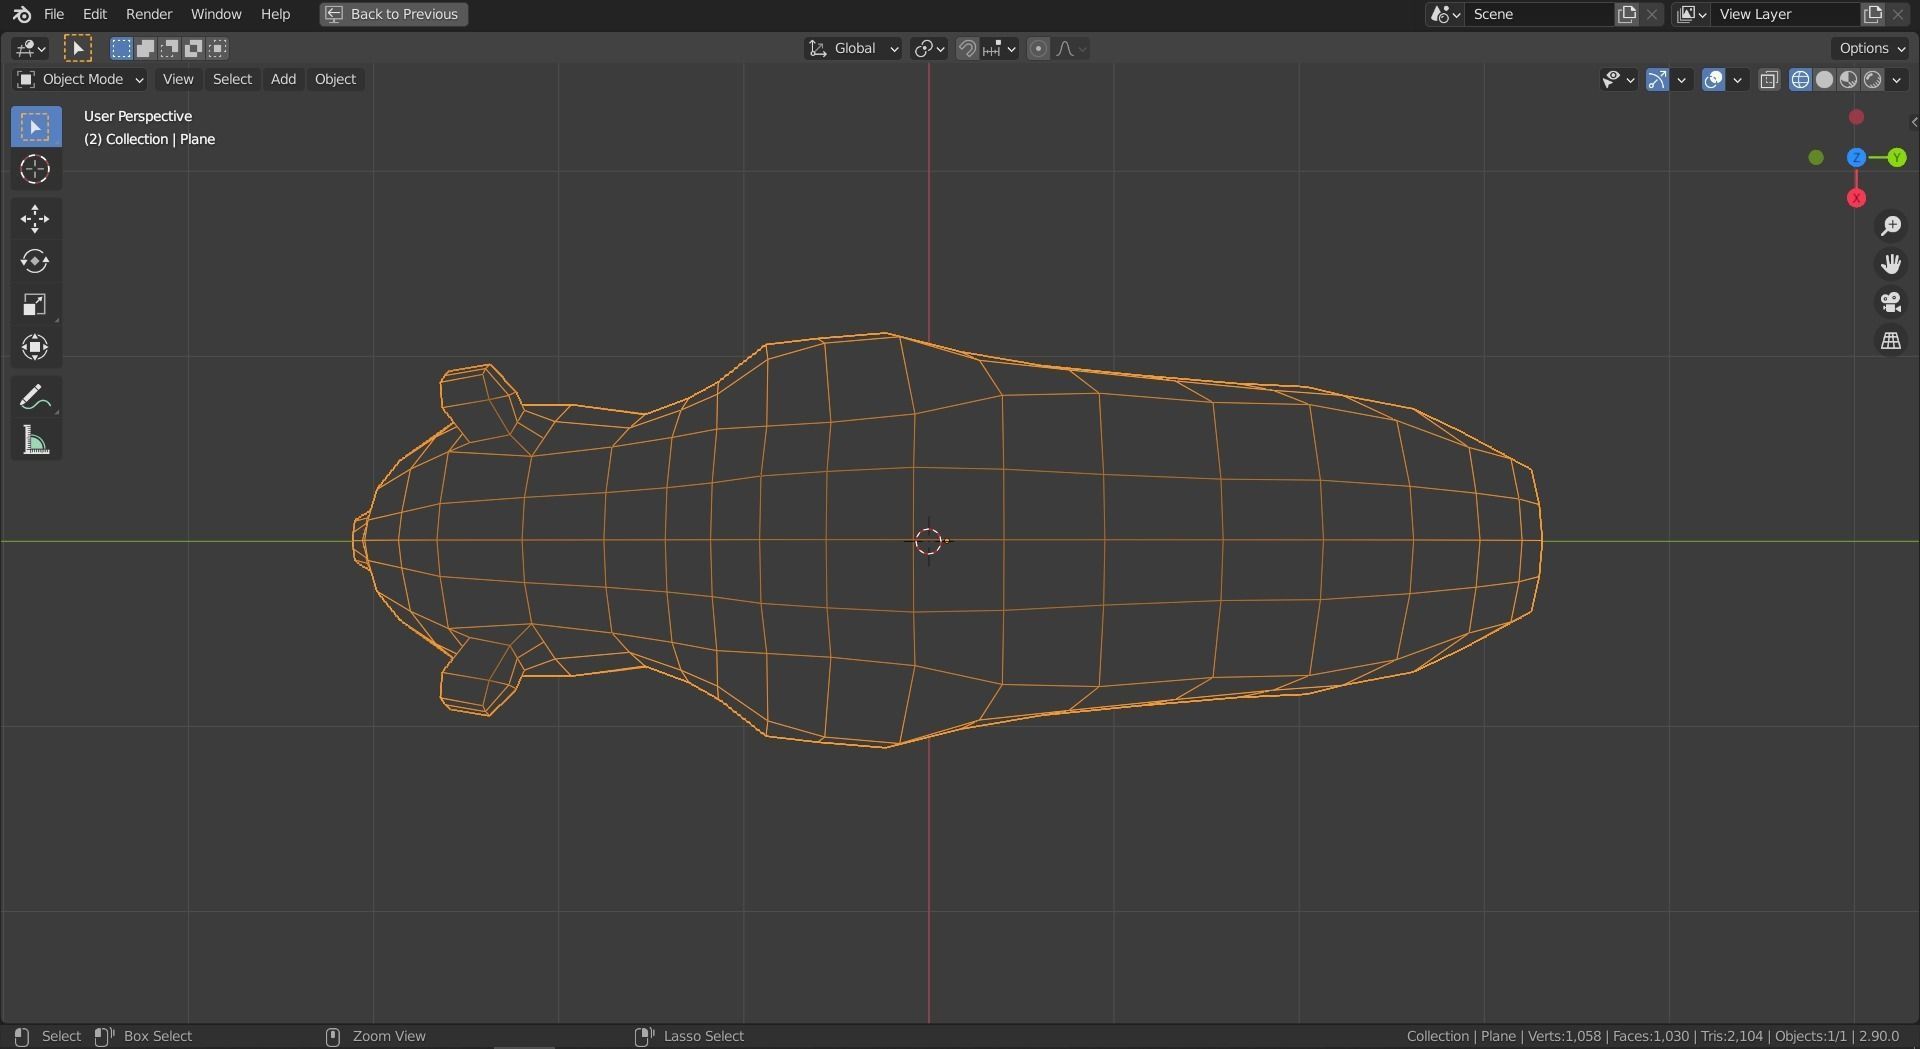The image size is (1920, 1049).
Task: Click the blue Z axis gizmo ball
Action: pos(1856,157)
